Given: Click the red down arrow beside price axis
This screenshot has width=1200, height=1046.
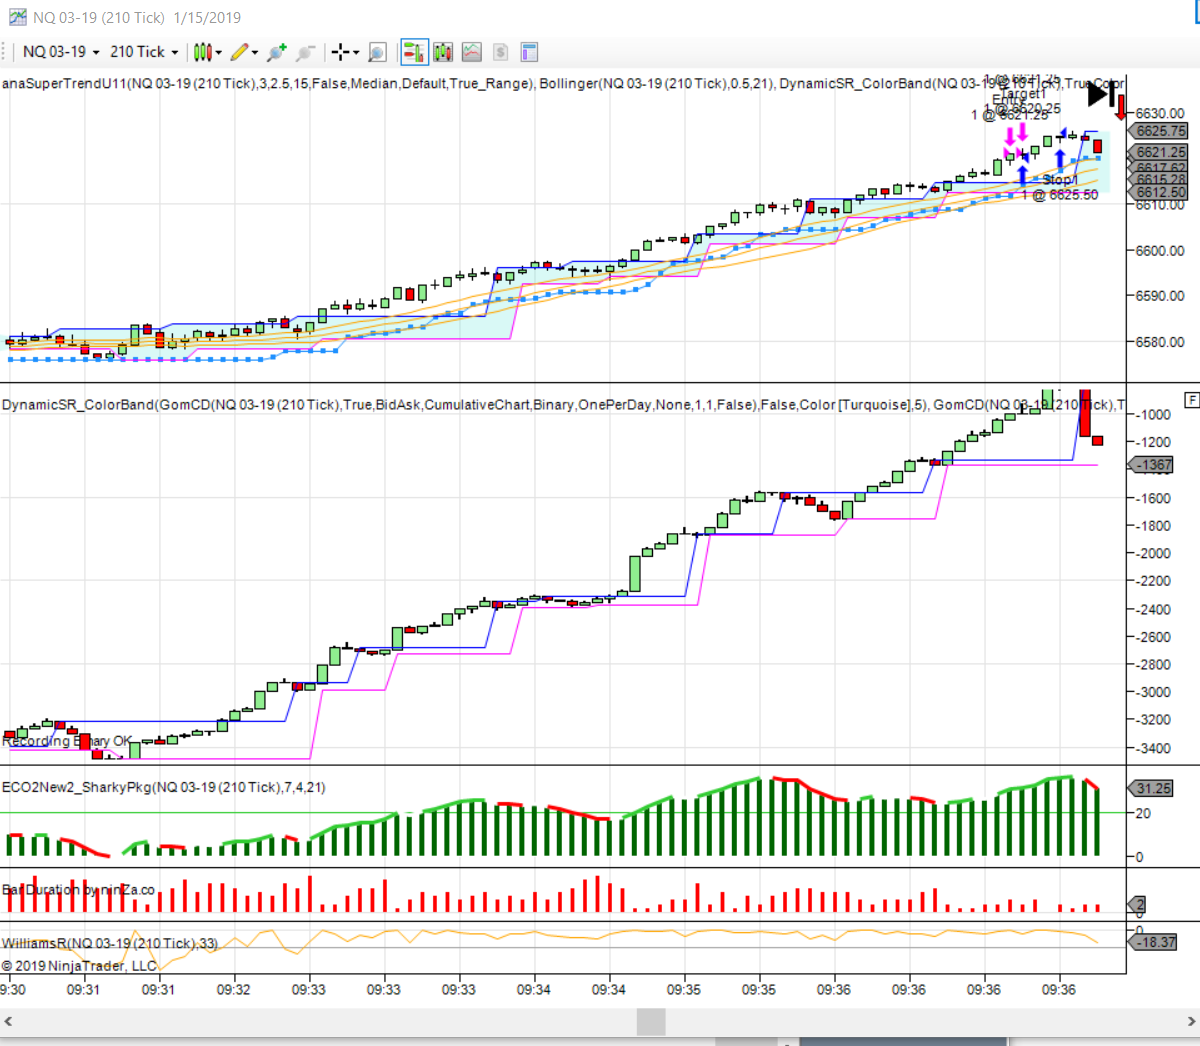Looking at the screenshot, I should (x=1121, y=107).
